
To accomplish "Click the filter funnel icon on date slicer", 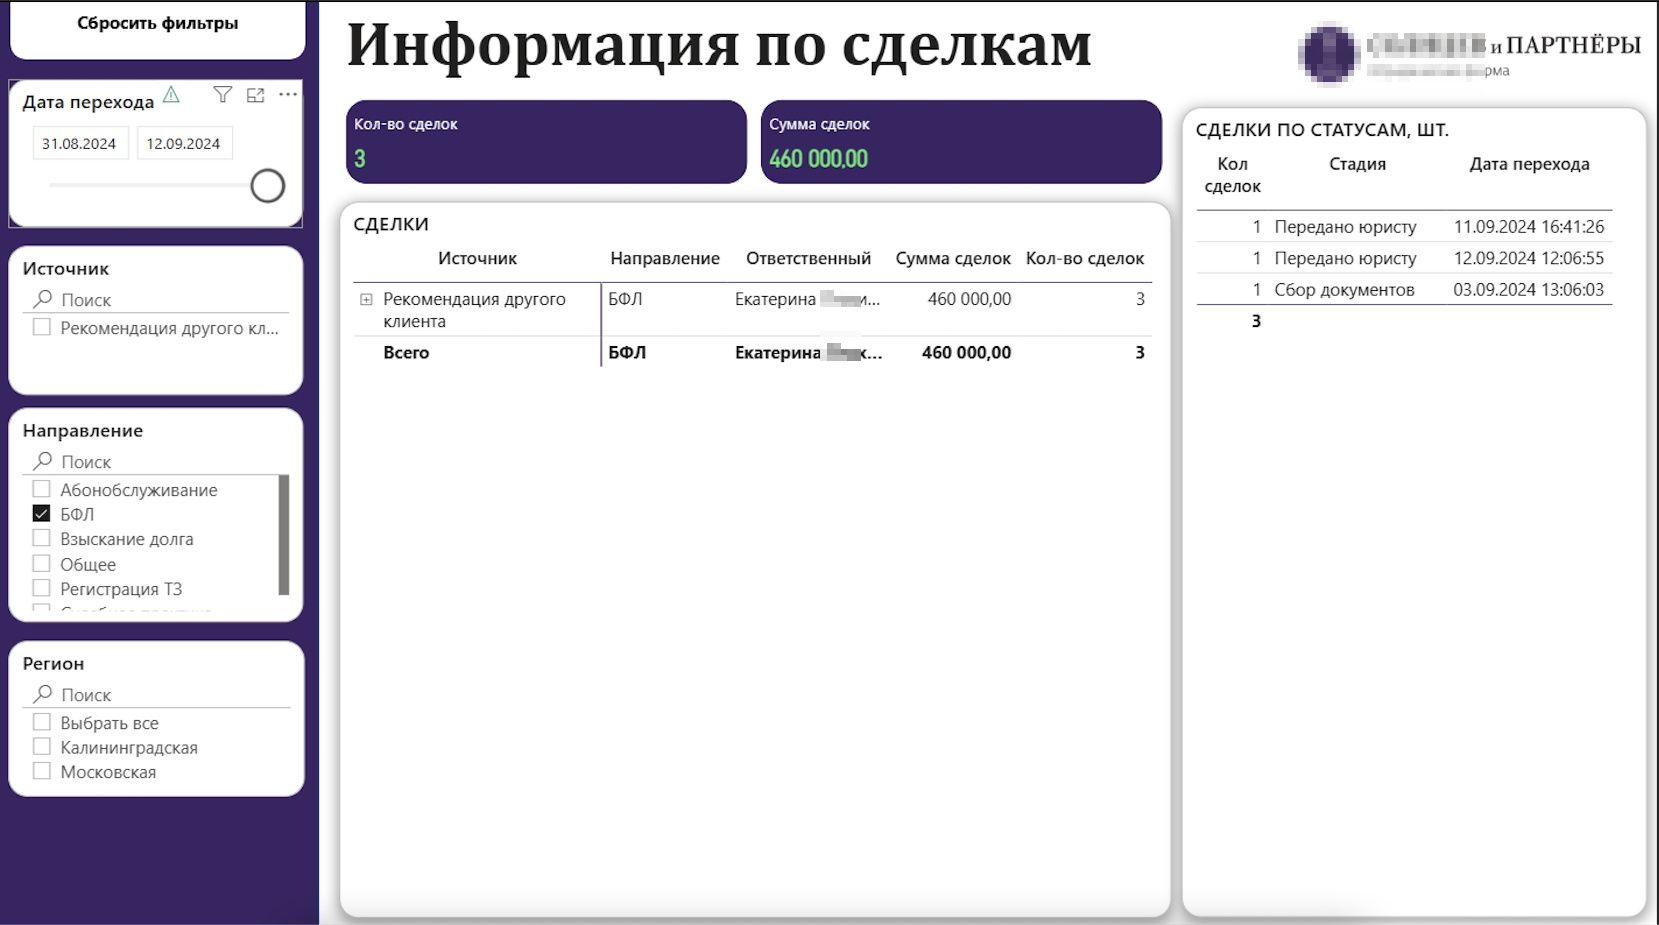I will click(x=222, y=95).
